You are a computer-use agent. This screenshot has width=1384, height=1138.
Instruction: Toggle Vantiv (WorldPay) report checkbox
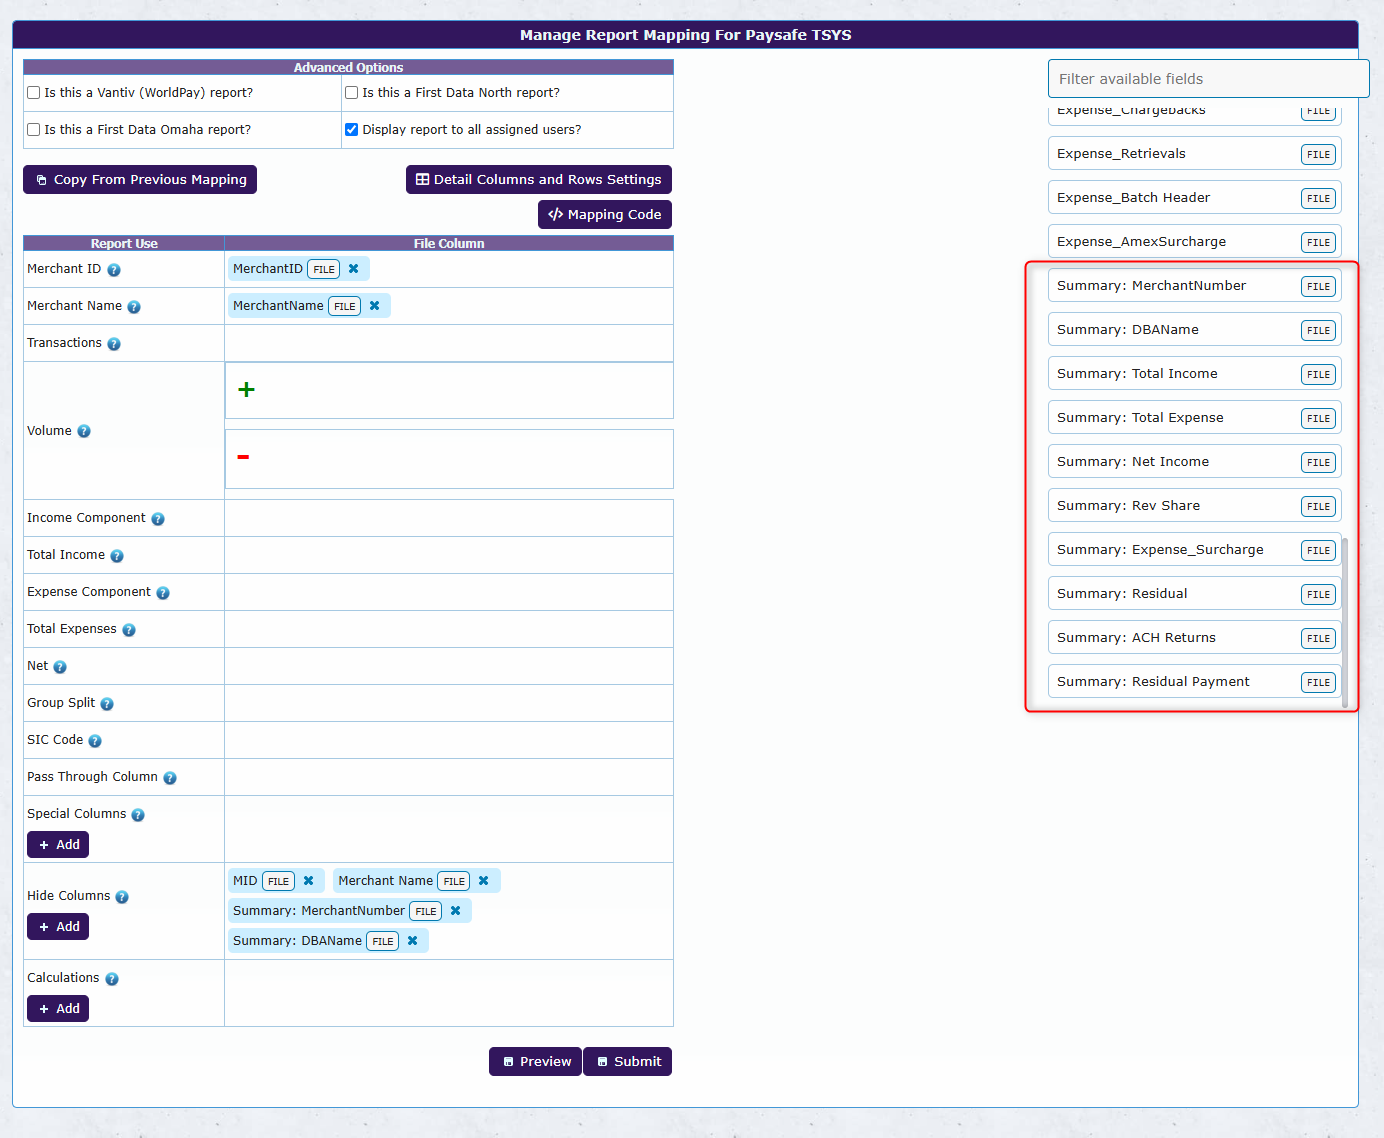pyautogui.click(x=34, y=93)
